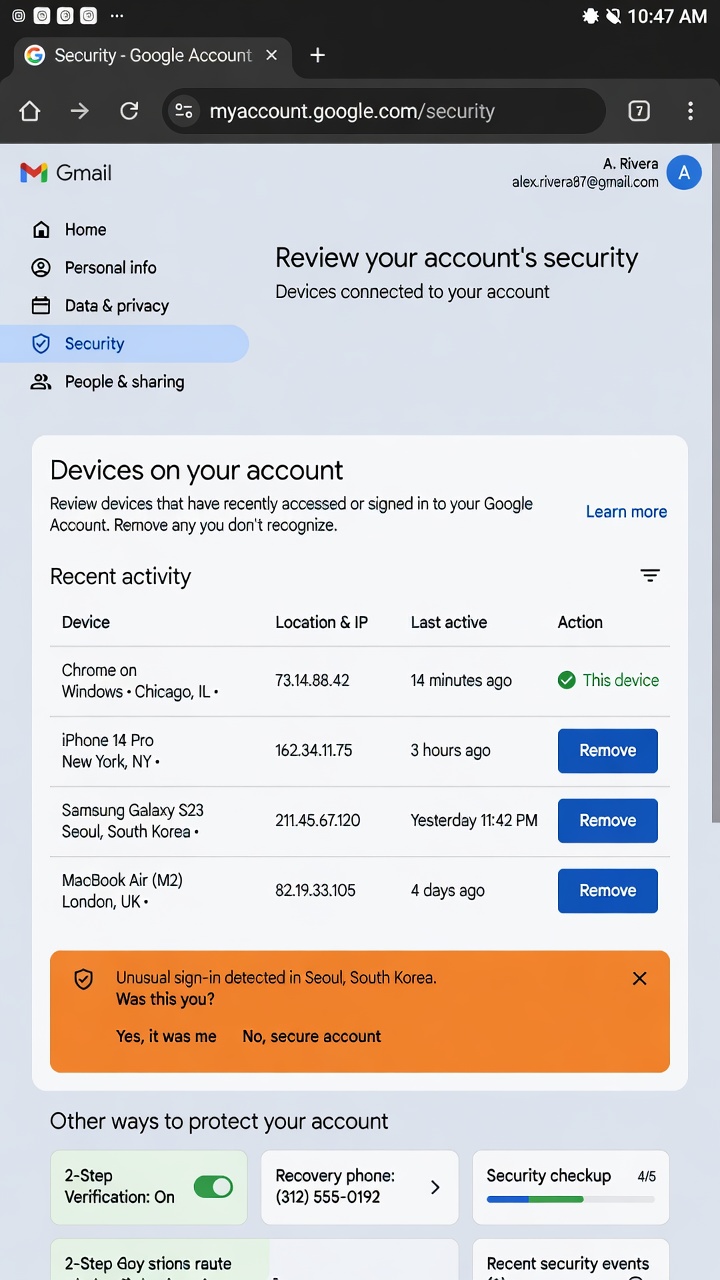Image resolution: width=720 pixels, height=1280 pixels.
Task: Click the Home sidebar icon
Action: tap(41, 230)
